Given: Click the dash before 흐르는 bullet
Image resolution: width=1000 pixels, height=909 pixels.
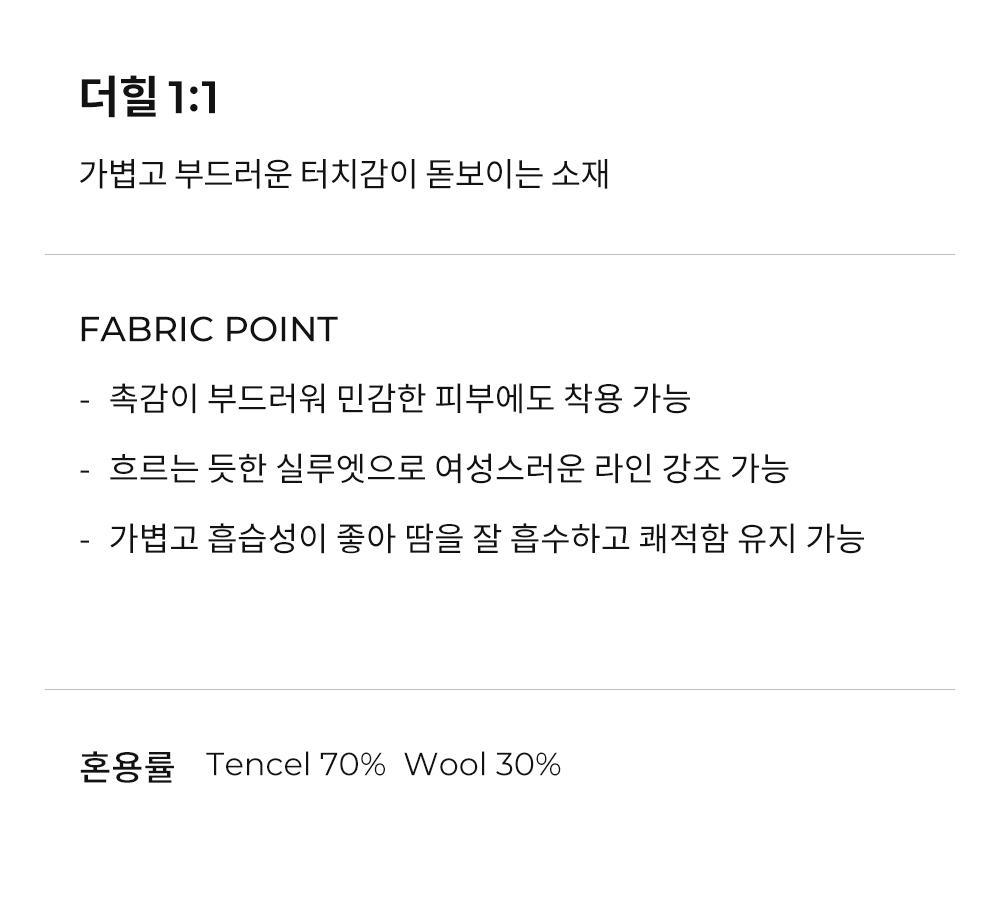Looking at the screenshot, I should click(84, 471).
